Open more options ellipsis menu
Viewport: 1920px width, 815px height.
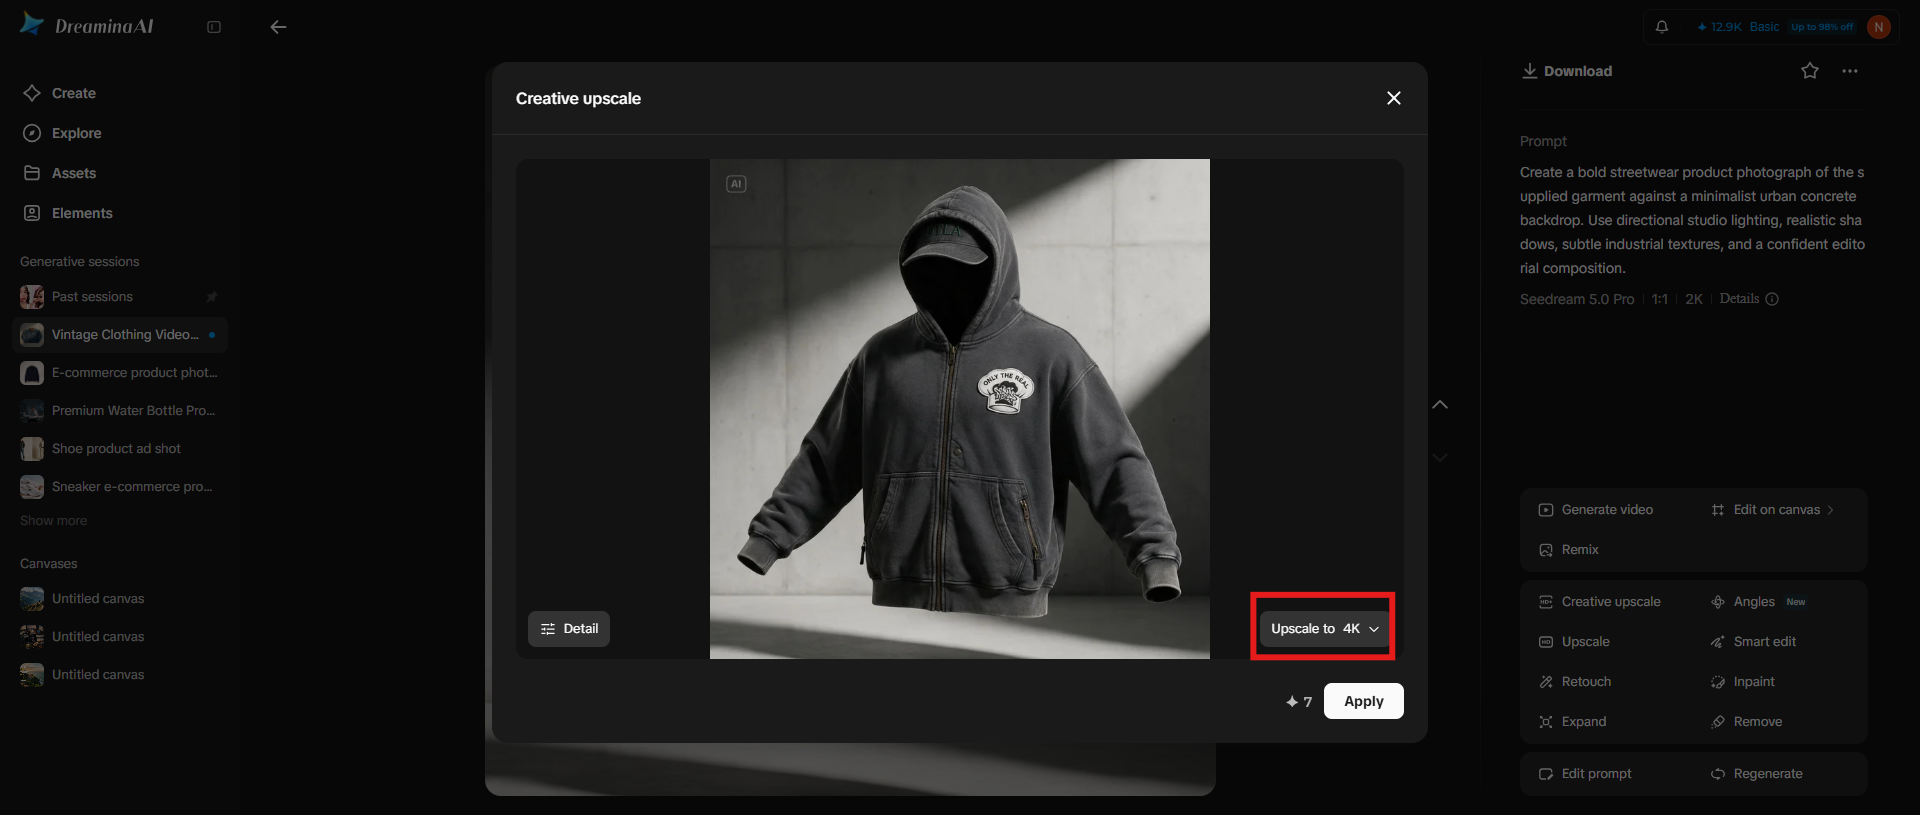point(1850,71)
